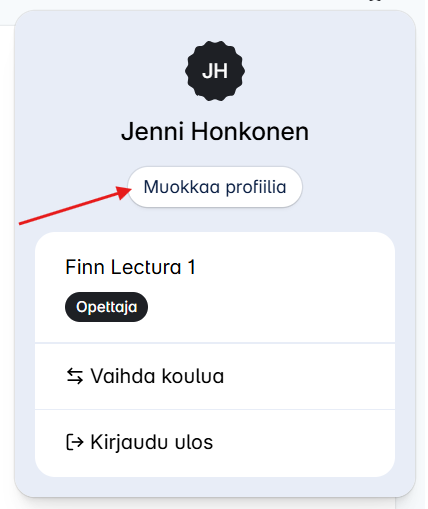This screenshot has height=509, width=428.
Task: Click the logout icon beside Kirjaudu ulos
Action: click(75, 442)
